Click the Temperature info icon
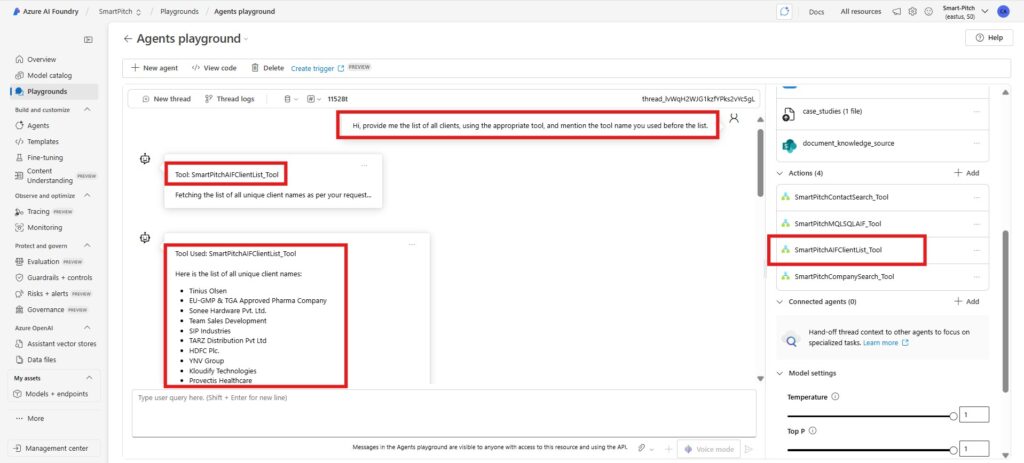 click(x=835, y=396)
